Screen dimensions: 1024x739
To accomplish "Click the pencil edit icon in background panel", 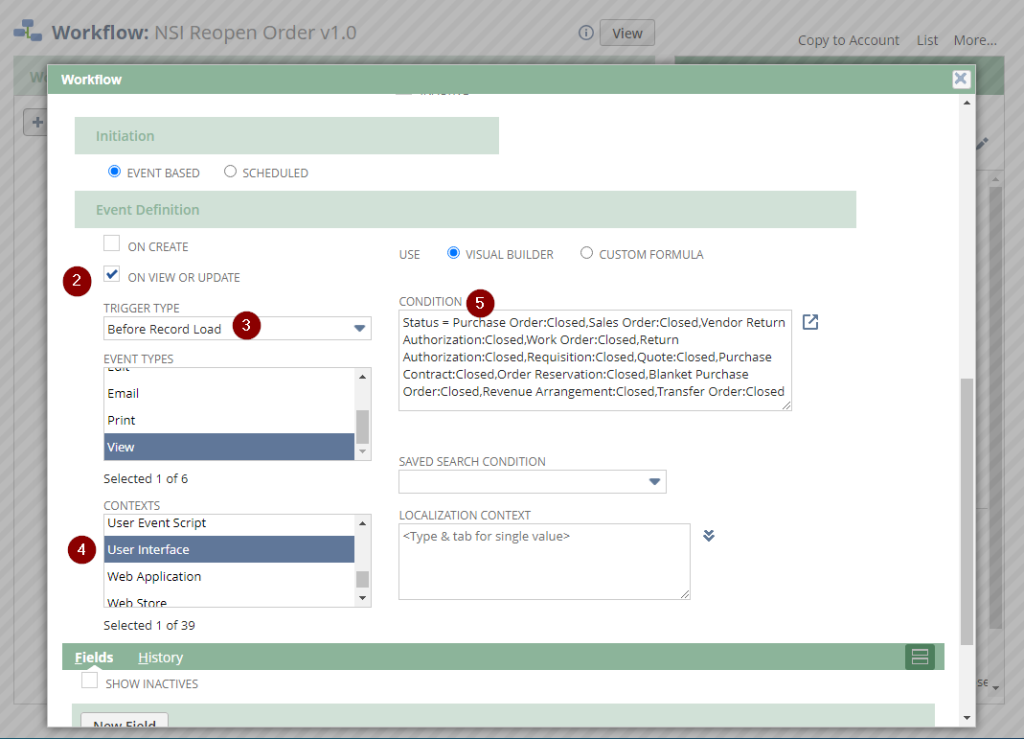I will [982, 144].
